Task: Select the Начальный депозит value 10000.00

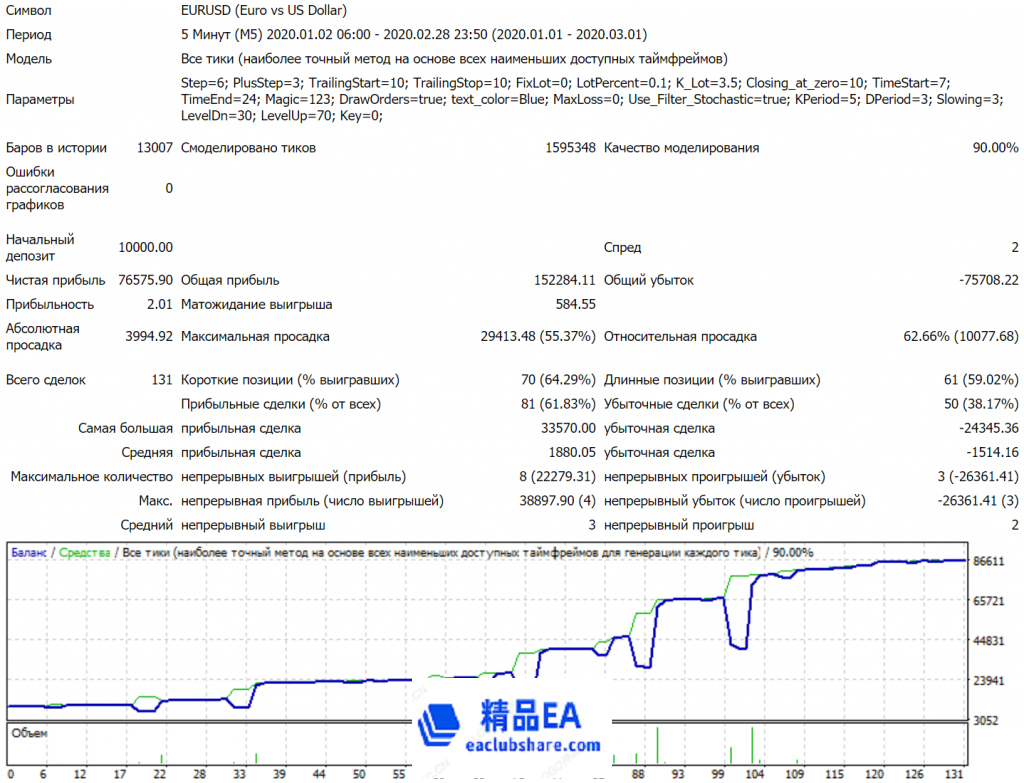Action: pyautogui.click(x=145, y=247)
